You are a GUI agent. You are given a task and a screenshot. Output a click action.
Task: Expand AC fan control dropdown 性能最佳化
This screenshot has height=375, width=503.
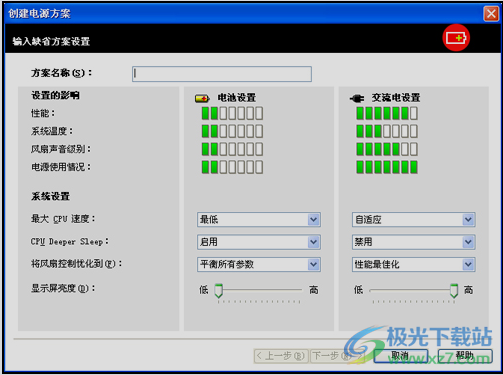click(413, 264)
